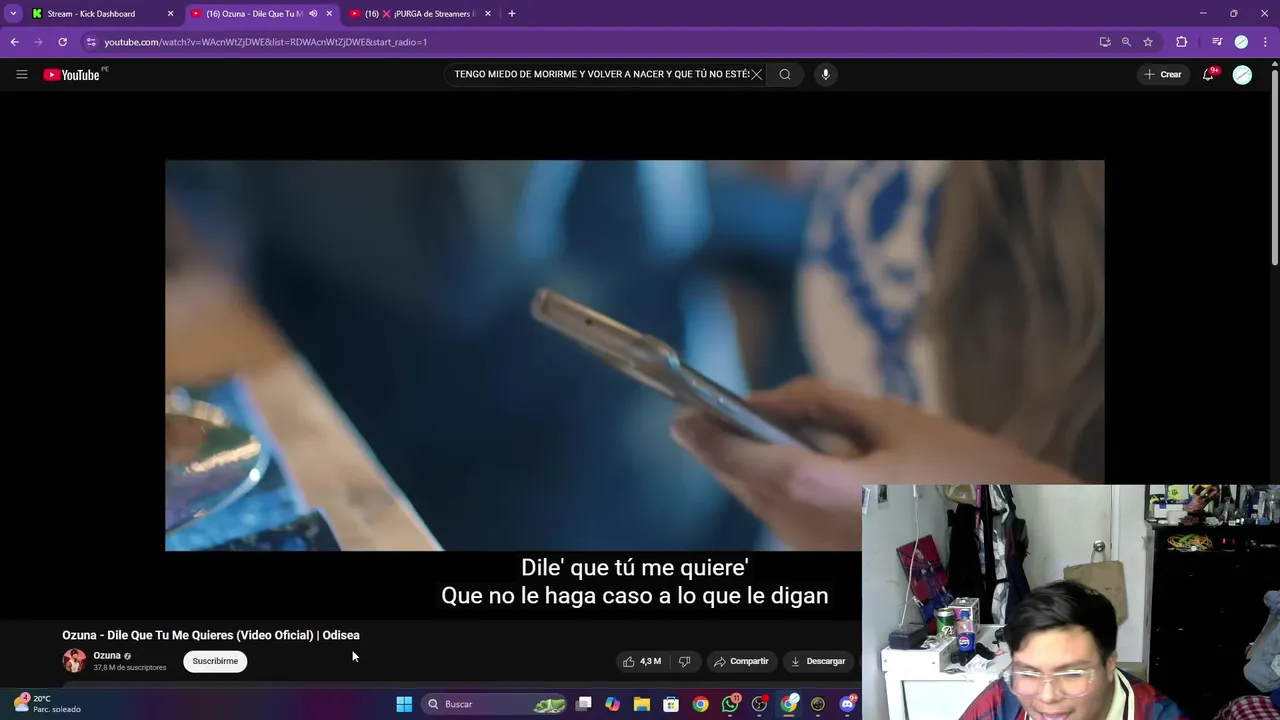Clear the YouTube search box text

[757, 74]
